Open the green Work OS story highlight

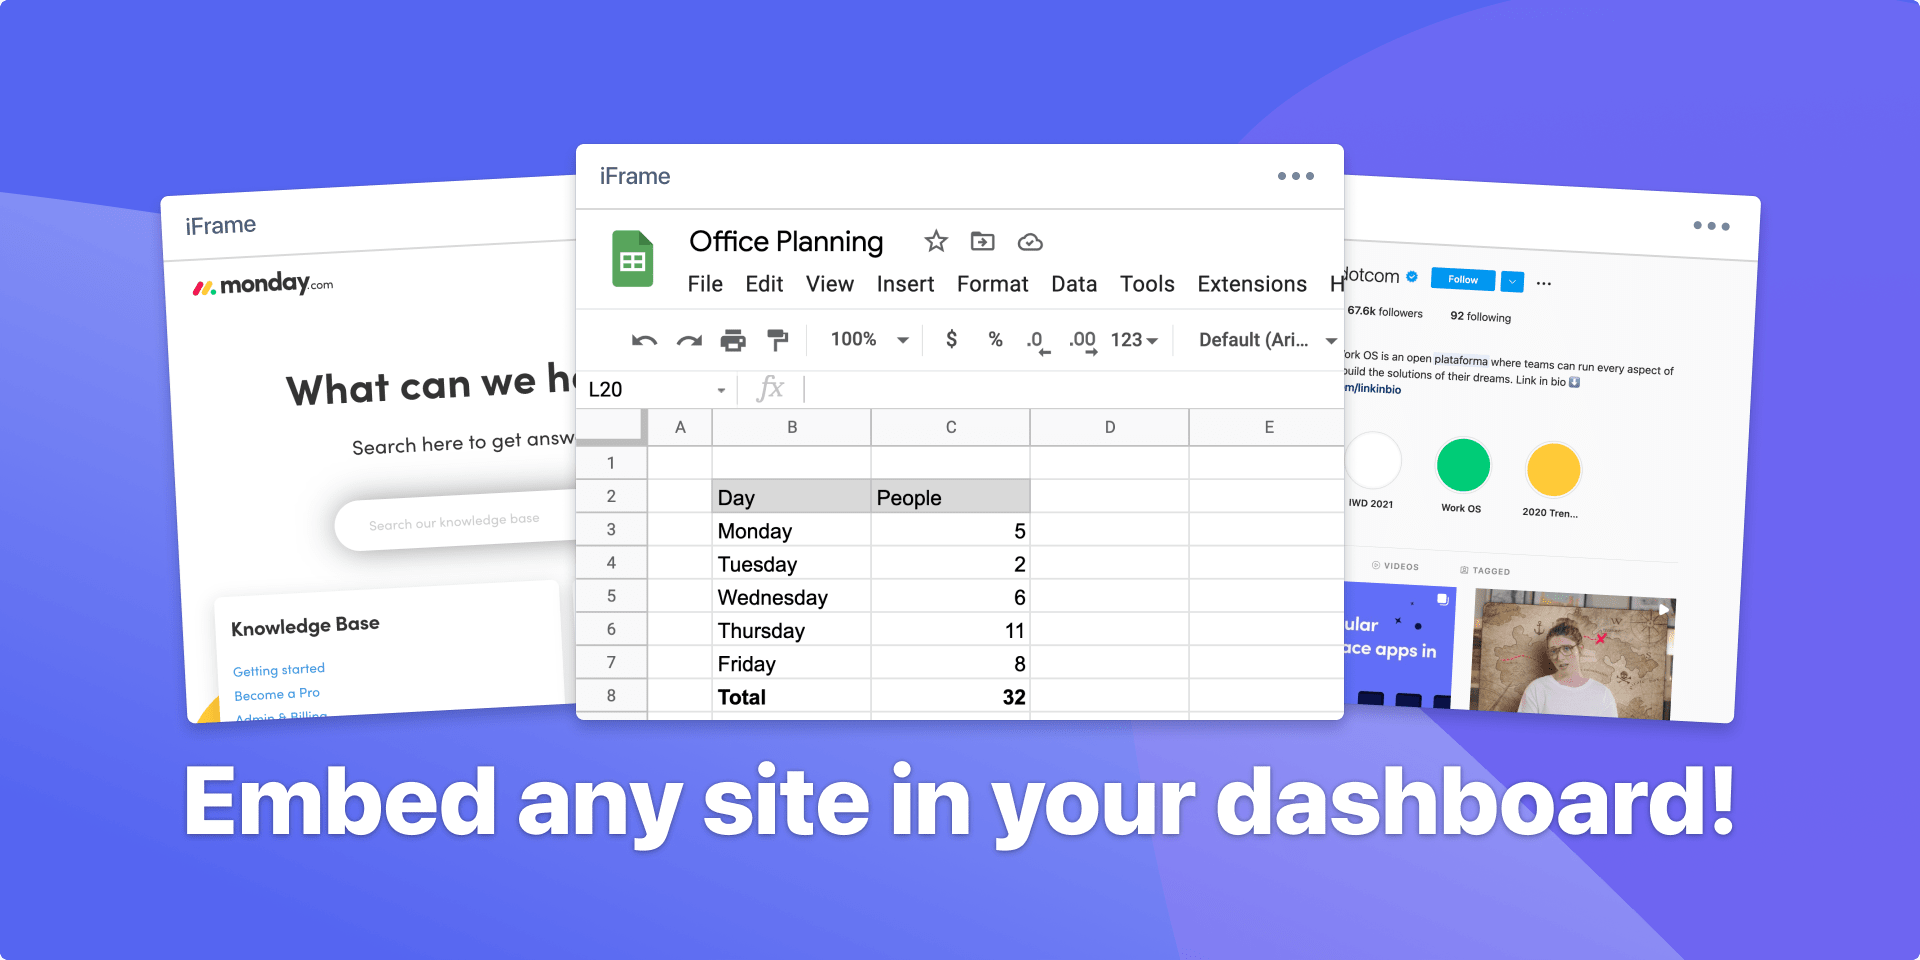pos(1463,465)
